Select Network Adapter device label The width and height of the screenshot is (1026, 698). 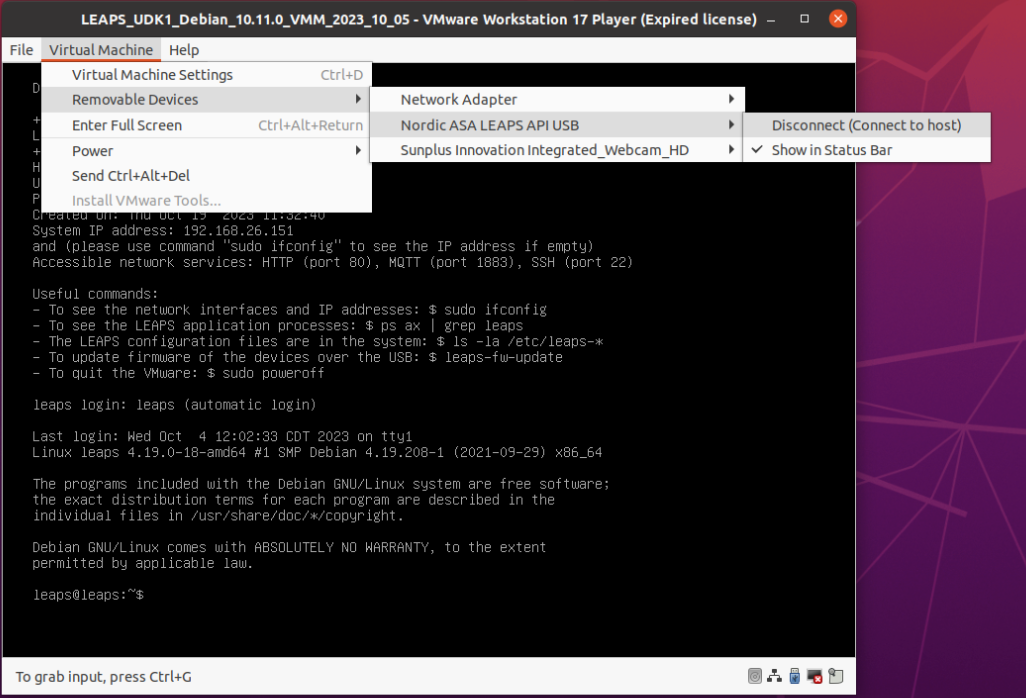tap(459, 99)
